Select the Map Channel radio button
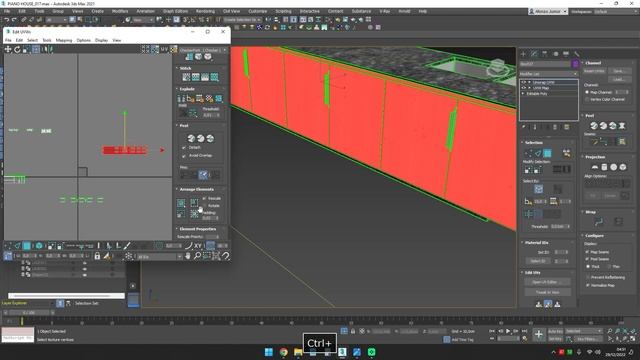The height and width of the screenshot is (360, 640). tap(587, 92)
